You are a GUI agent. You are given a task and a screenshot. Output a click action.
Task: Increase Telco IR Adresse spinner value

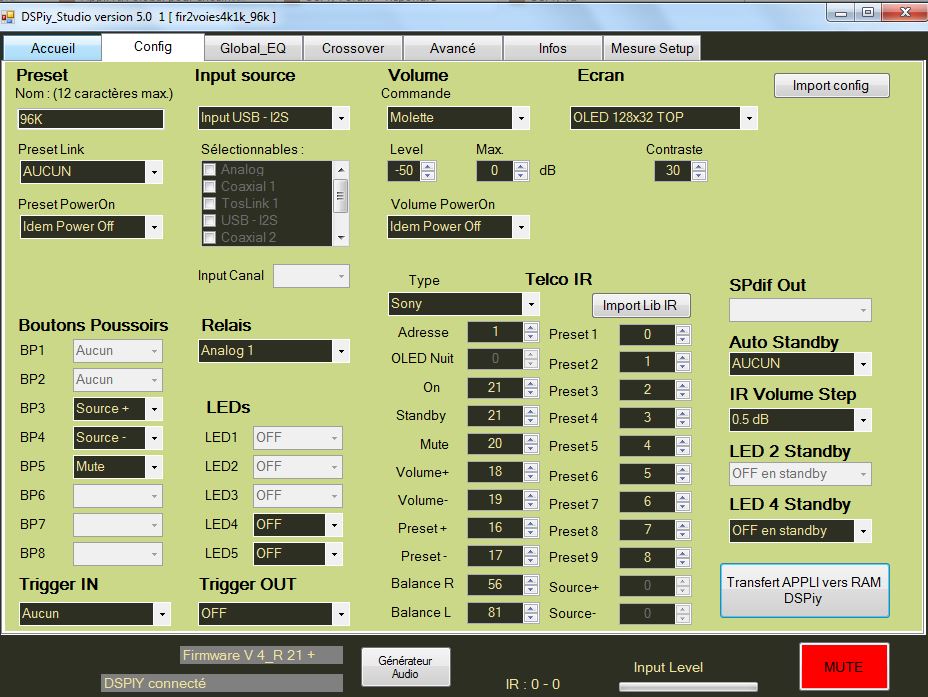pos(531,328)
